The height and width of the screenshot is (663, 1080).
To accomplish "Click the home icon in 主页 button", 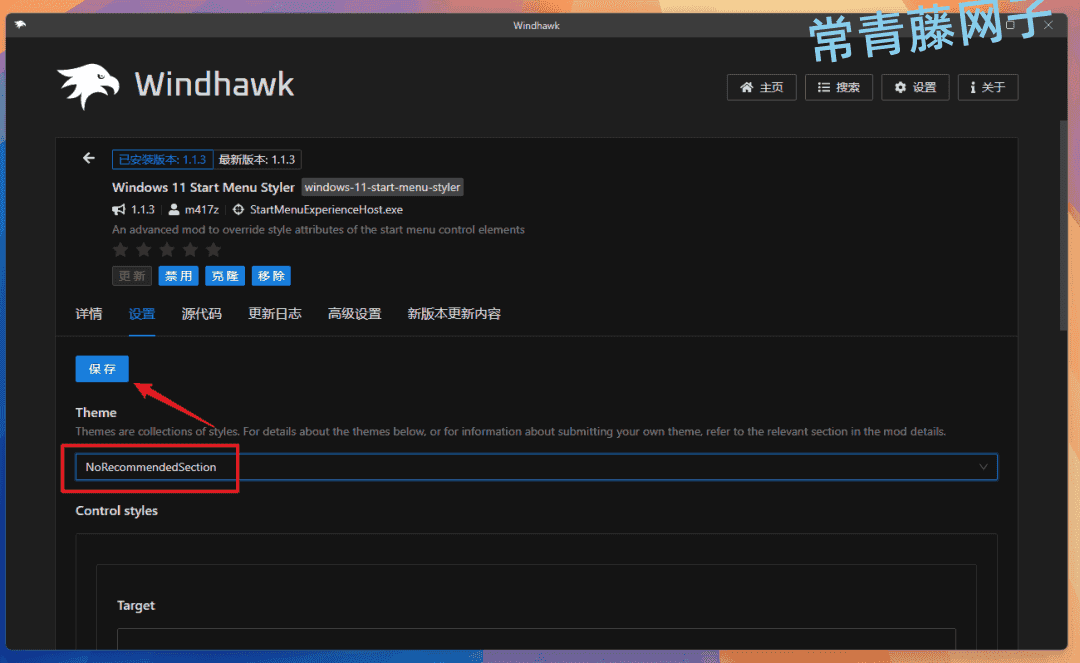I will tap(746, 87).
